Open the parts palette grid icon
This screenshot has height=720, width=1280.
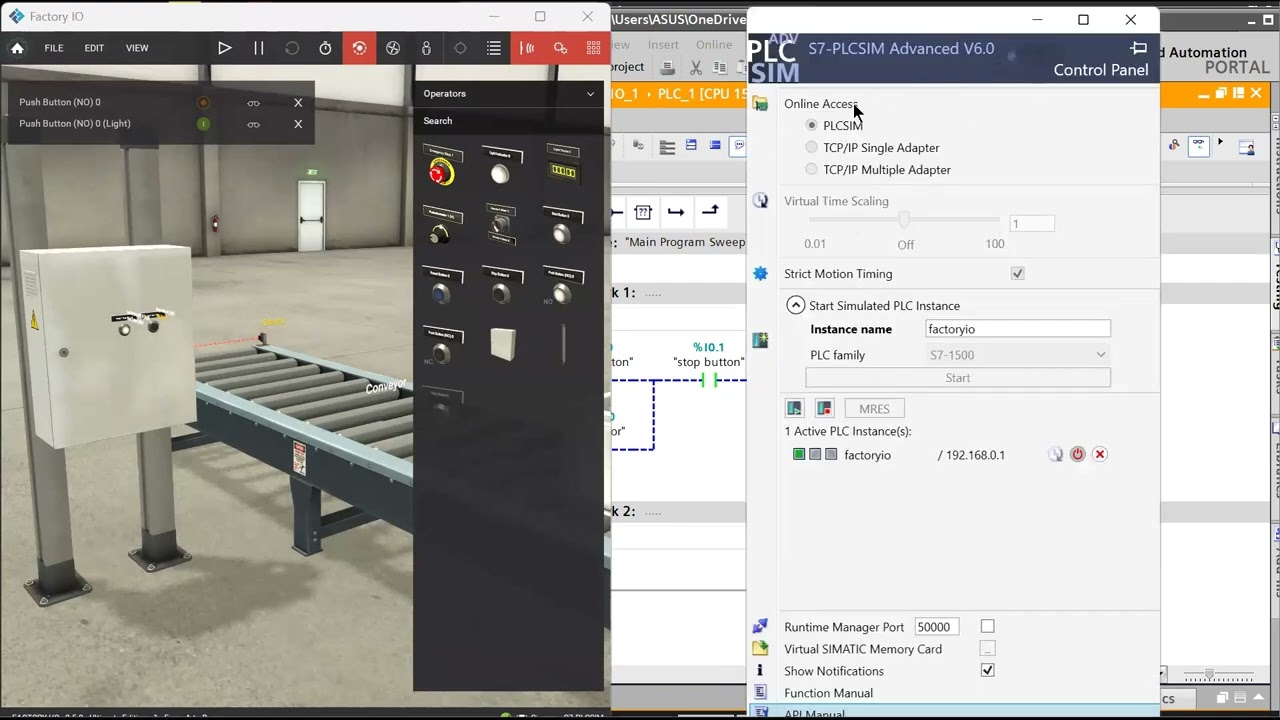(594, 48)
